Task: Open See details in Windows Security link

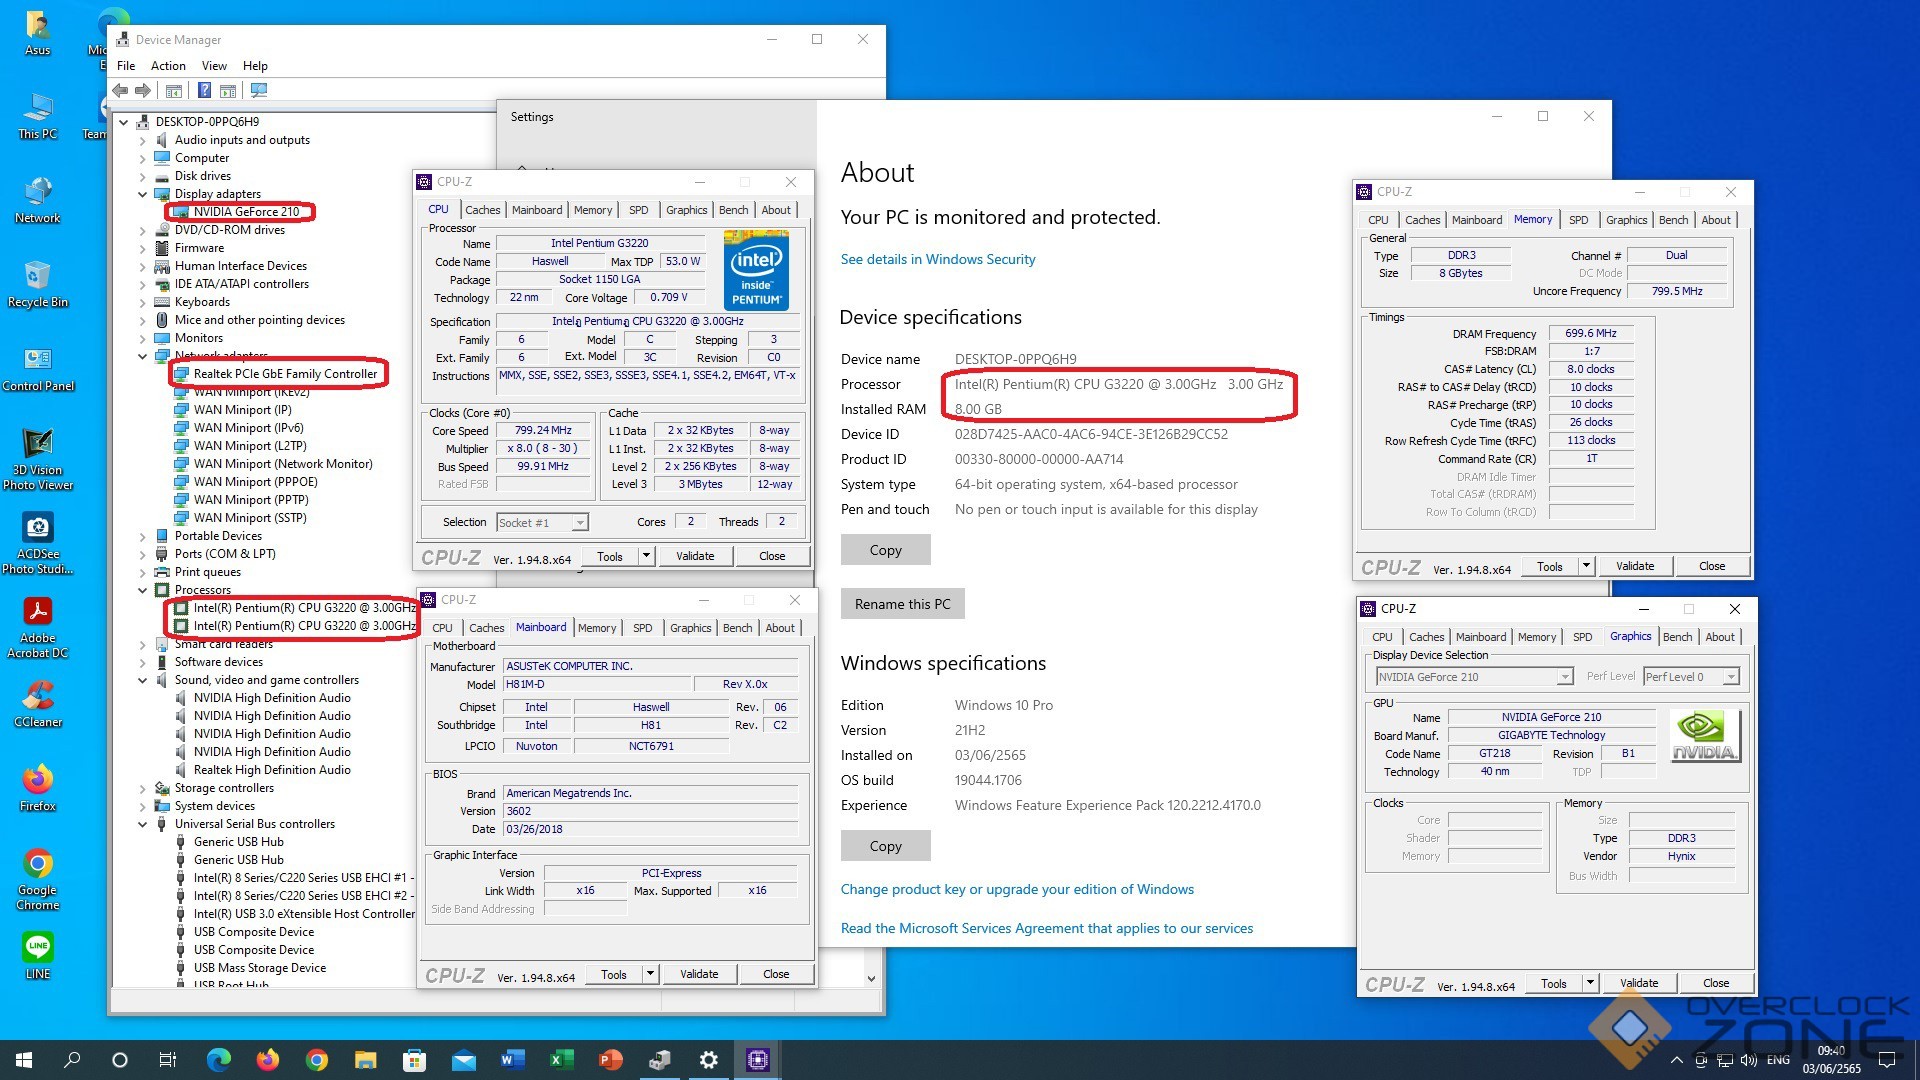Action: pyautogui.click(x=937, y=259)
